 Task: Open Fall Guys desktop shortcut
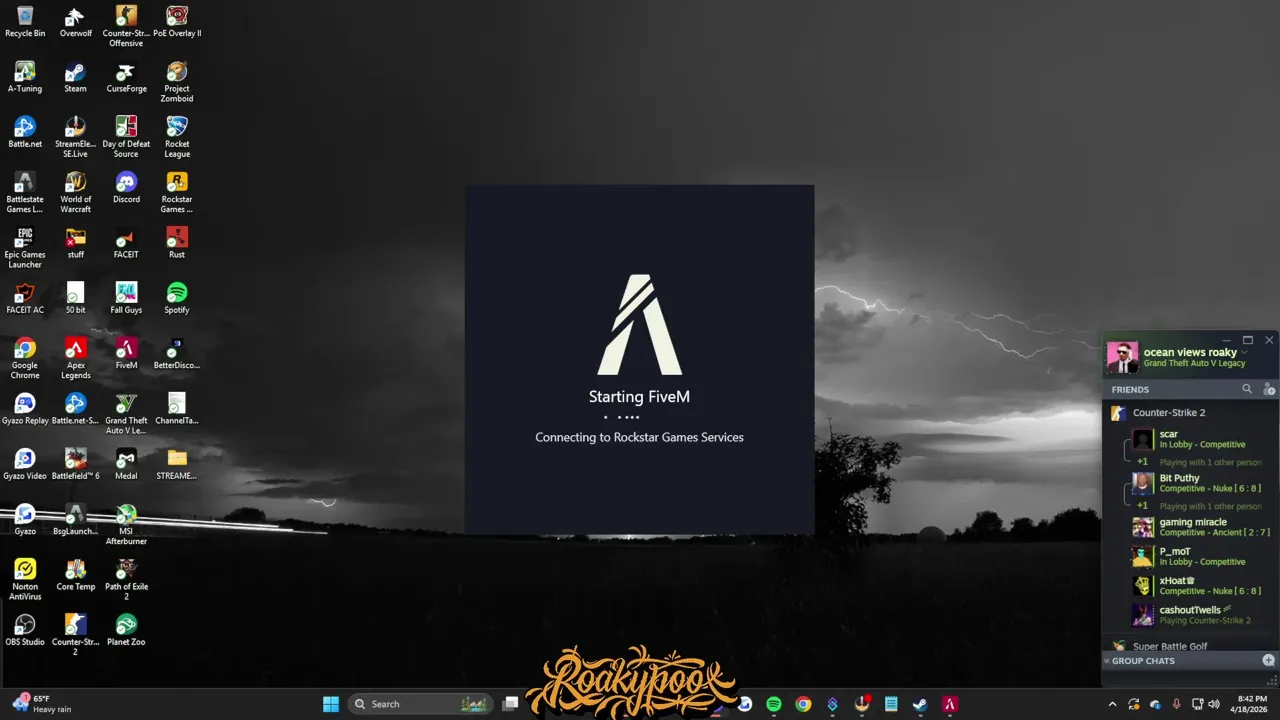click(x=126, y=298)
